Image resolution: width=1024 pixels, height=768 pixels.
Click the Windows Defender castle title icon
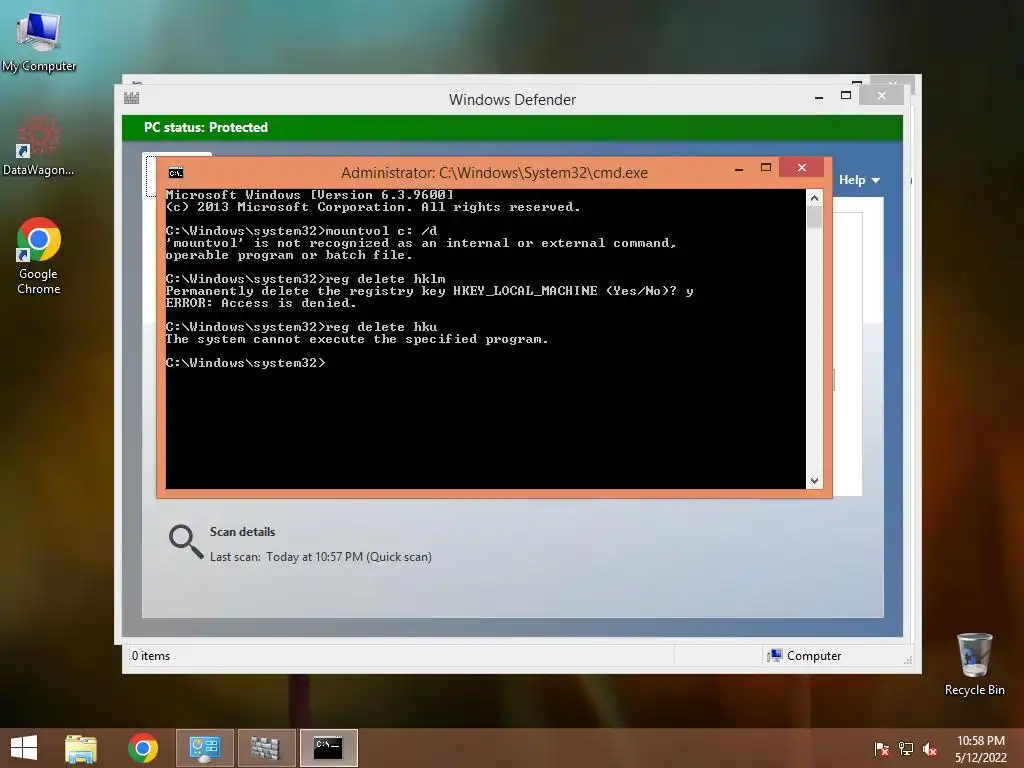tap(131, 99)
